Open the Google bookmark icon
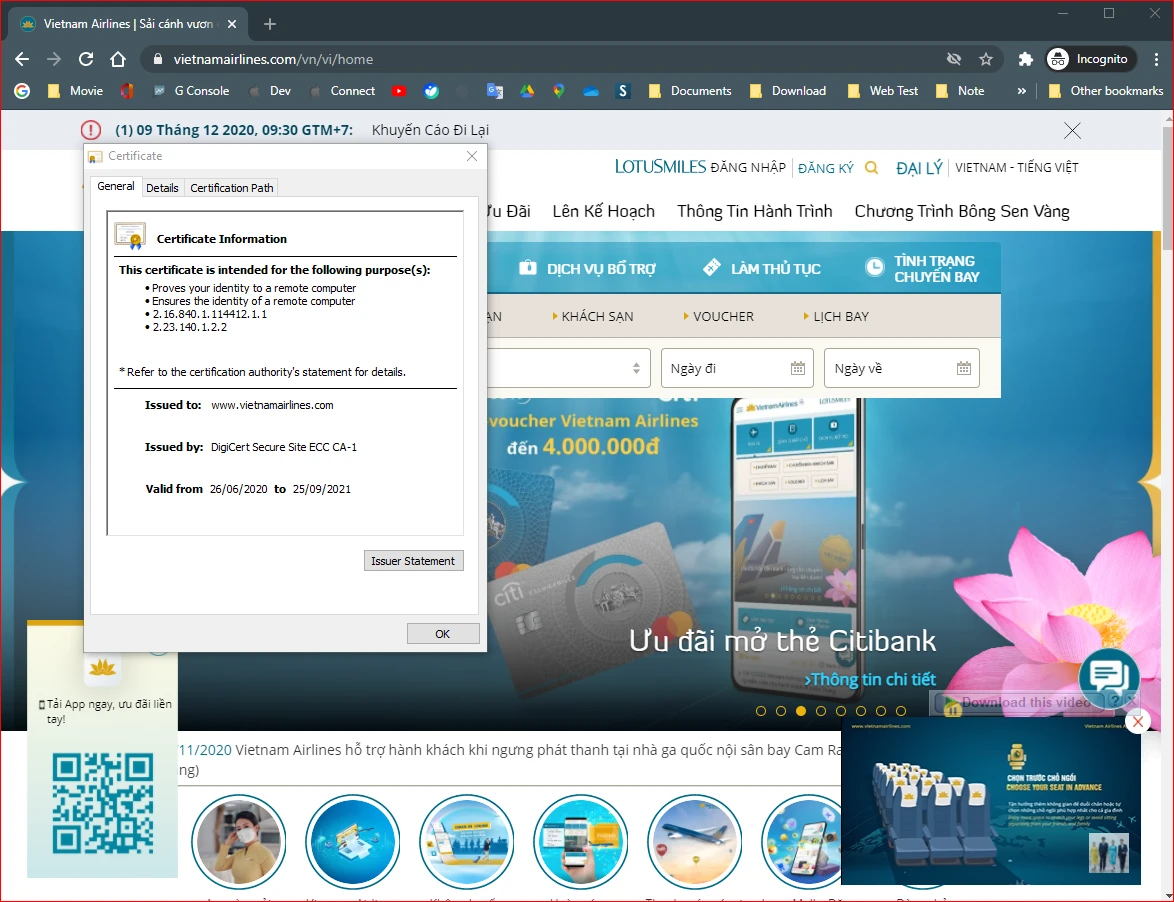1174x902 pixels. click(x=22, y=91)
